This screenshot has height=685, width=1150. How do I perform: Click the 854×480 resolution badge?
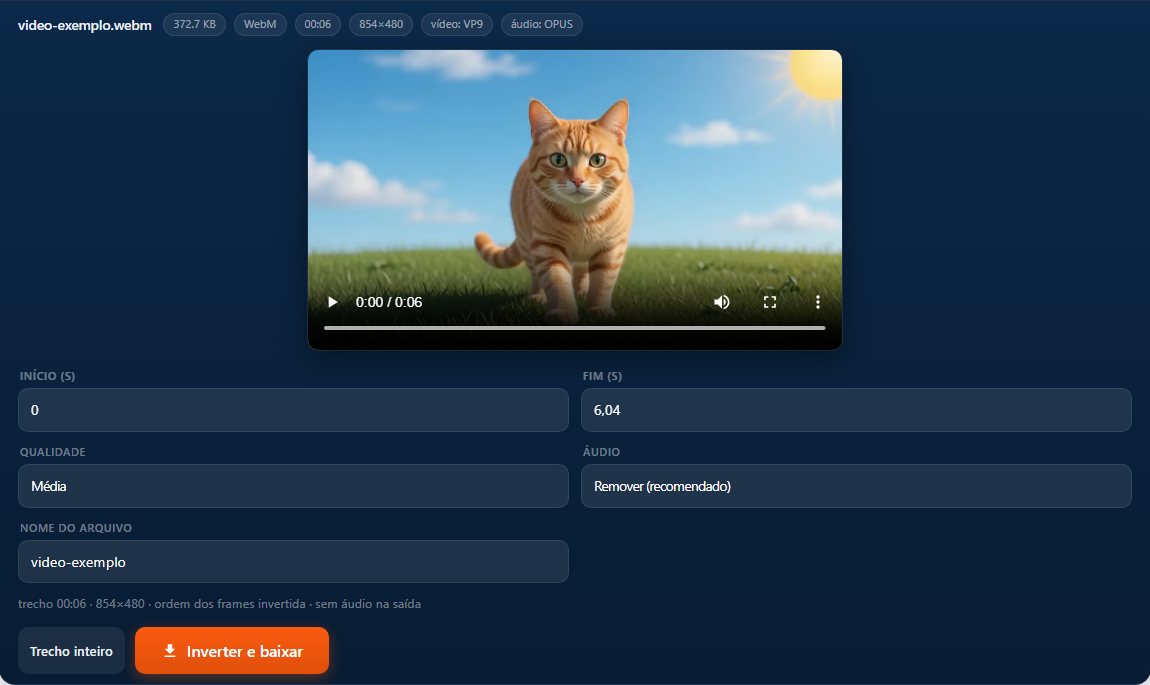pos(381,24)
